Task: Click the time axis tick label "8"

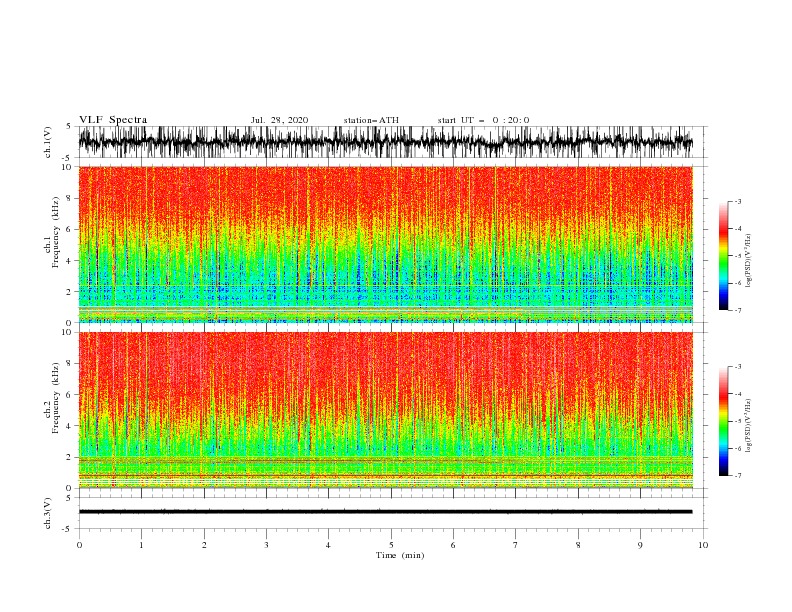Action: pos(578,545)
